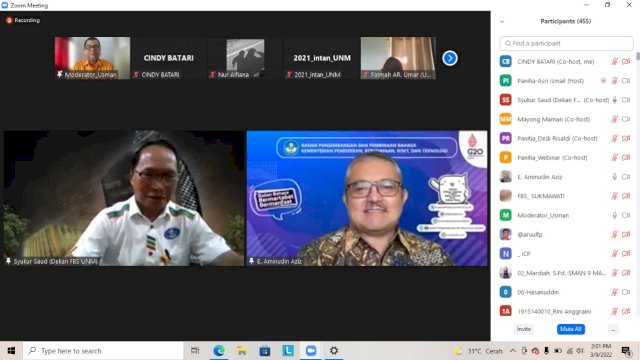Click FBS_SUKMAWATI's muted microphone icon
640x360 pixels.
614,196
